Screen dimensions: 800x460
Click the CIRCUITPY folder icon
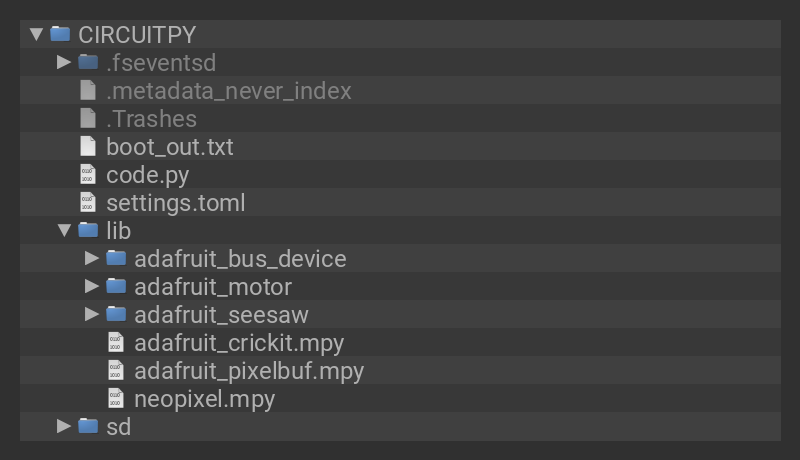(60, 34)
